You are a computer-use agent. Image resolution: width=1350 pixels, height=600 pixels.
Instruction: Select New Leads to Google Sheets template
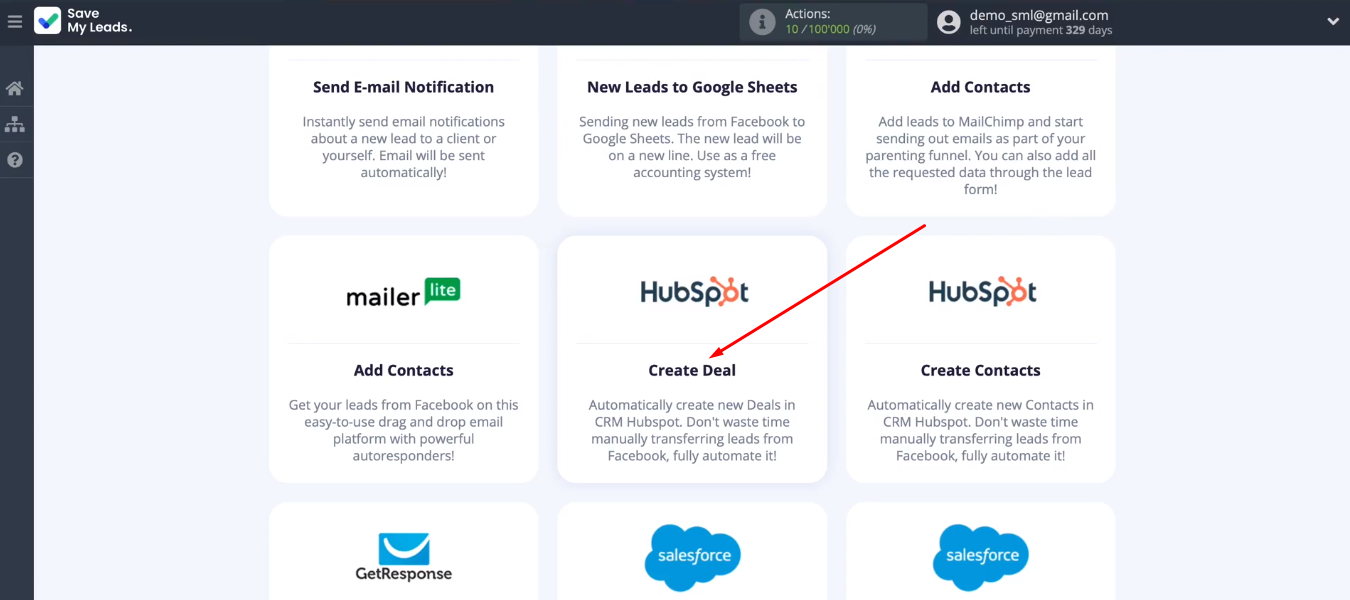[692, 87]
